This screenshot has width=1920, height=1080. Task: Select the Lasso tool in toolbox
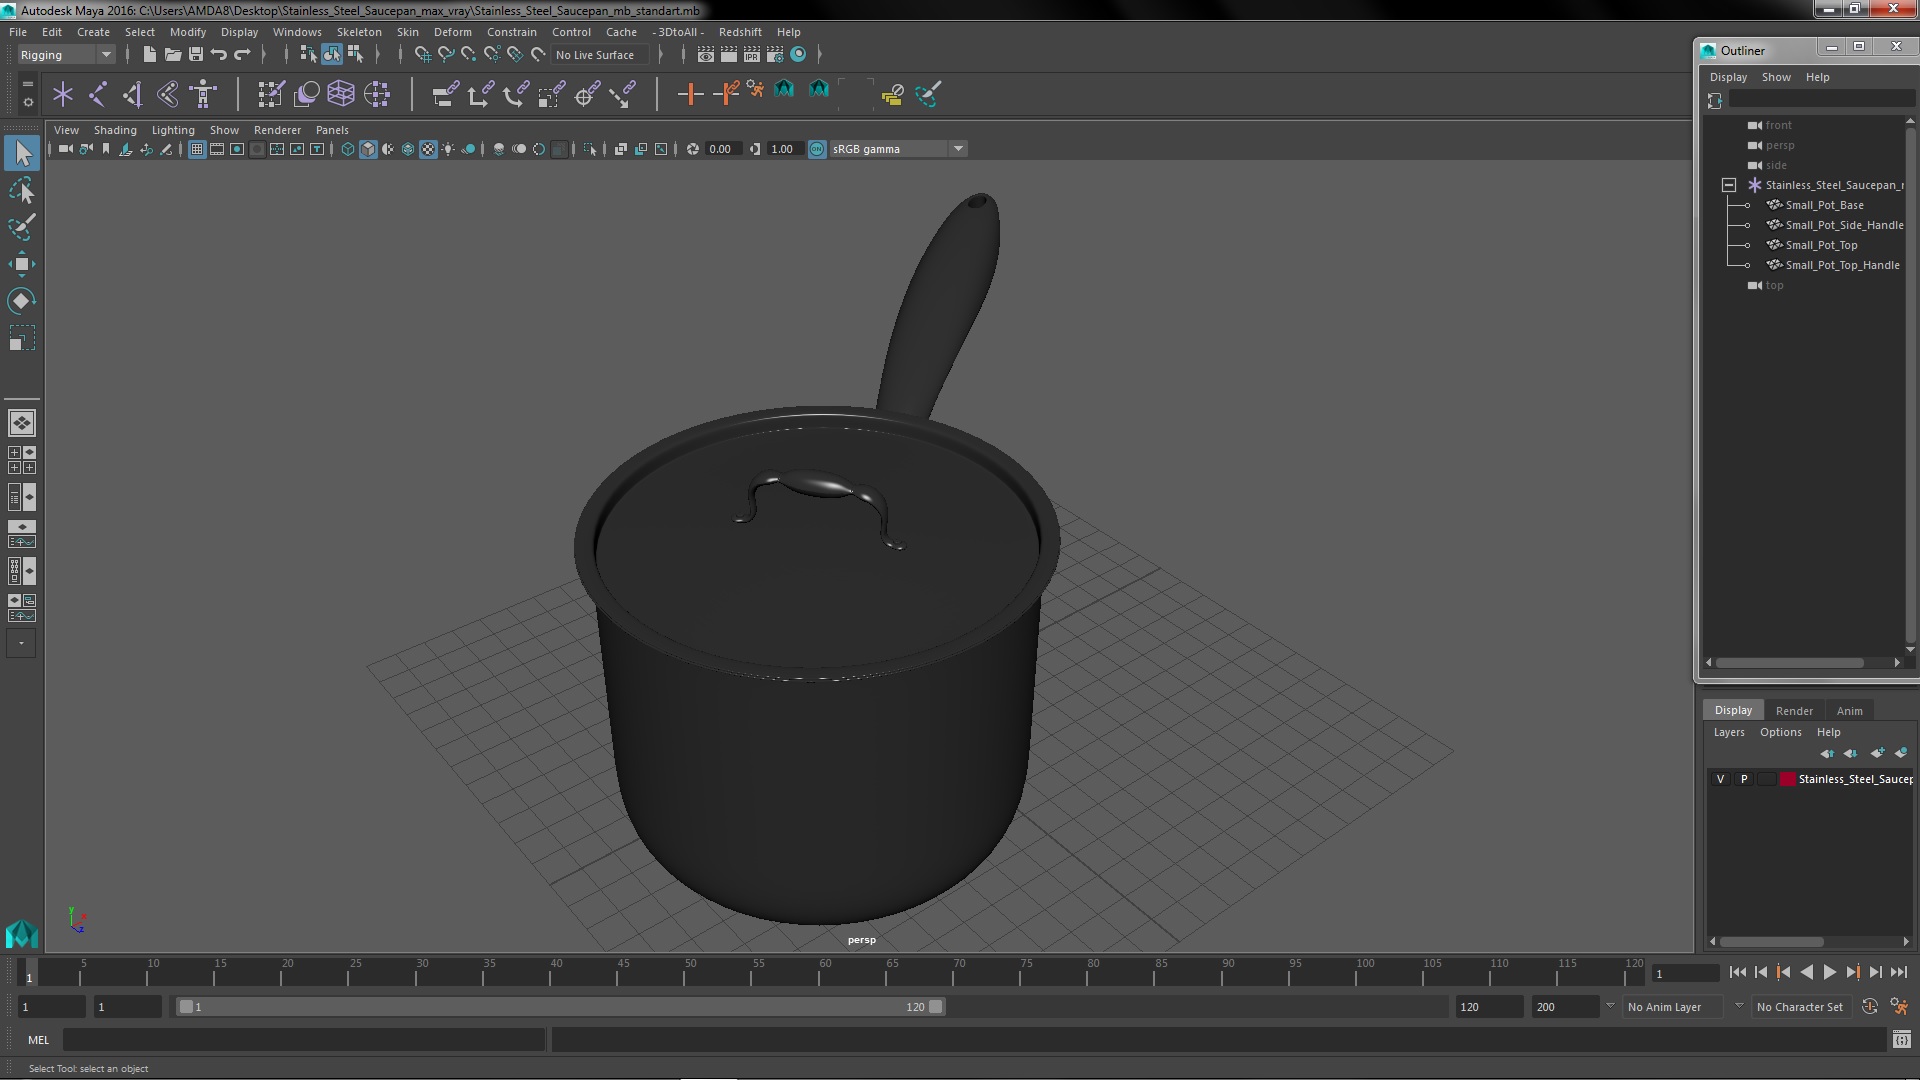[x=22, y=190]
